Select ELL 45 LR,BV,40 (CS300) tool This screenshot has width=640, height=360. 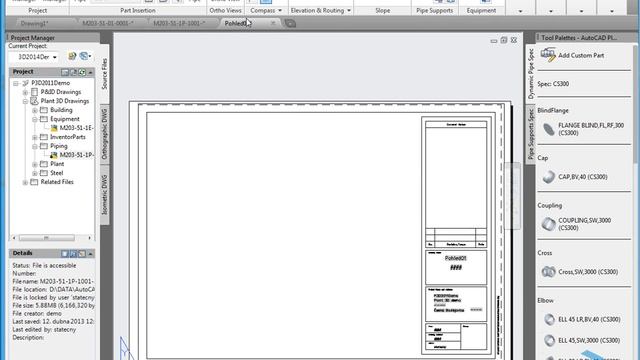[583, 319]
